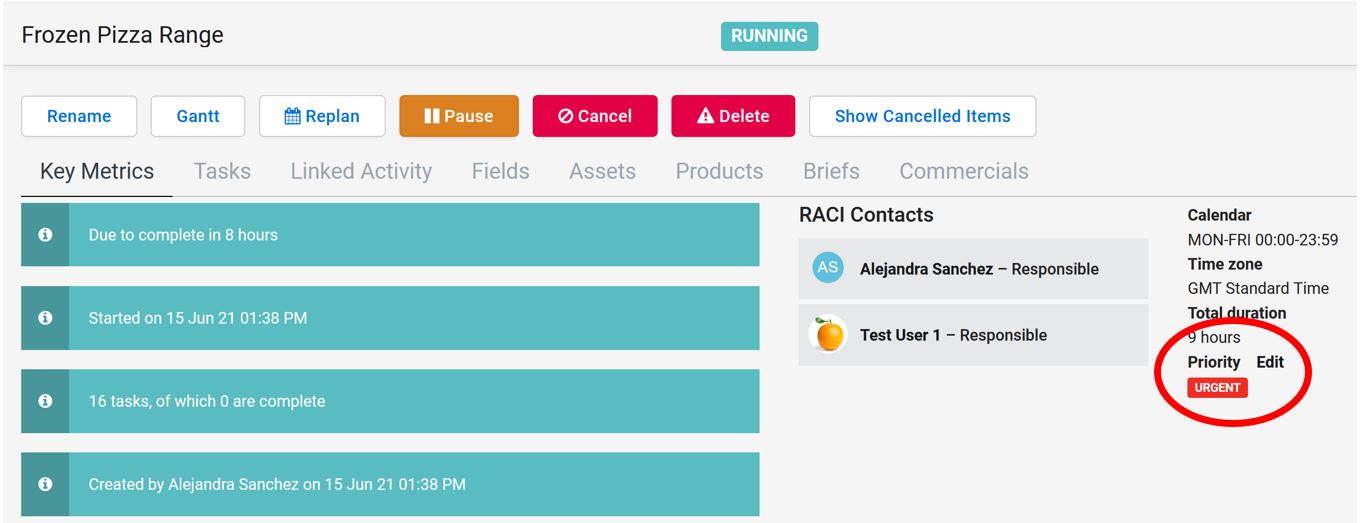The width and height of the screenshot is (1360, 523).
Task: Click Alejandra Sanchez's AS avatar icon
Action: [x=828, y=268]
